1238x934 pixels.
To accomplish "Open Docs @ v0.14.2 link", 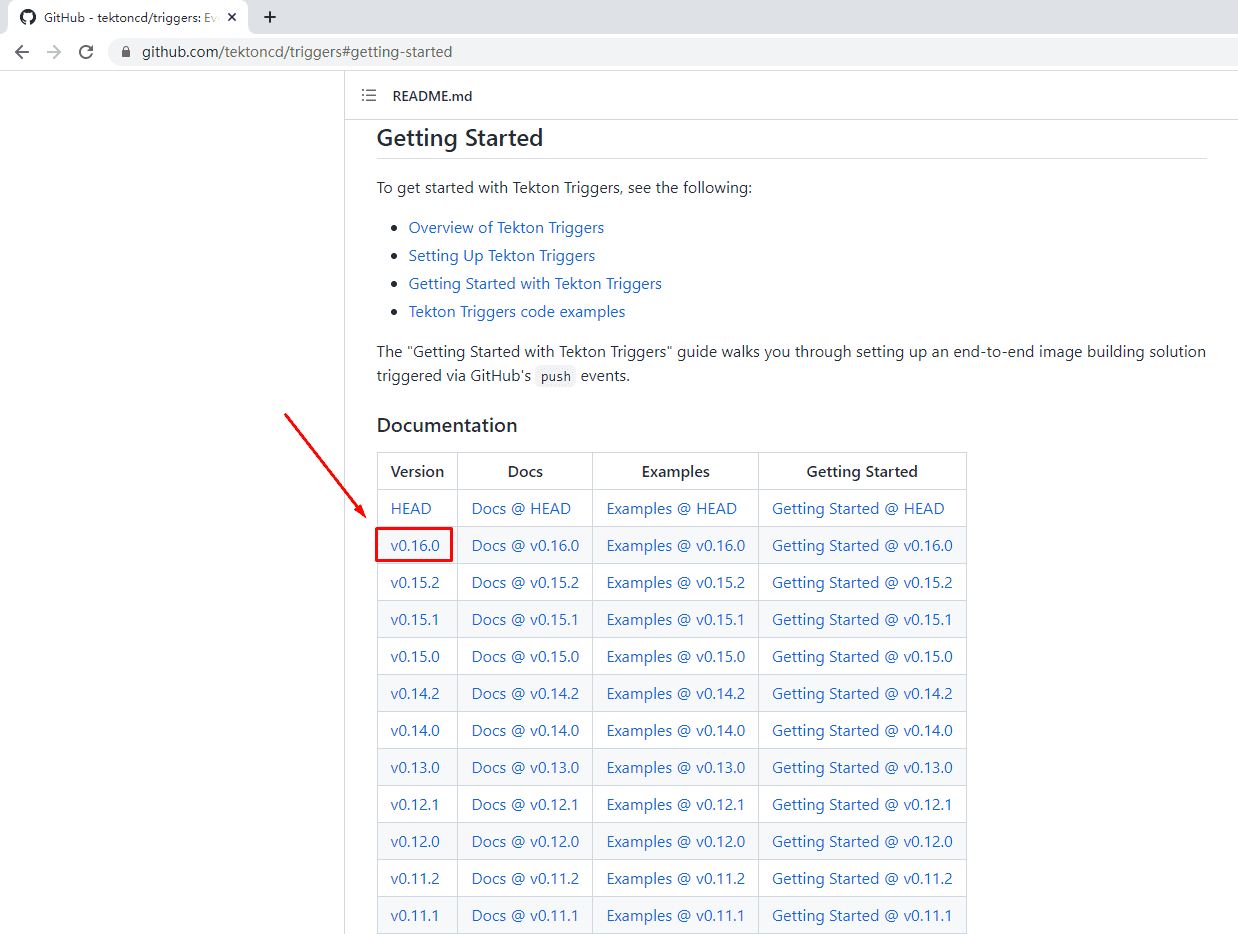I will coord(525,694).
